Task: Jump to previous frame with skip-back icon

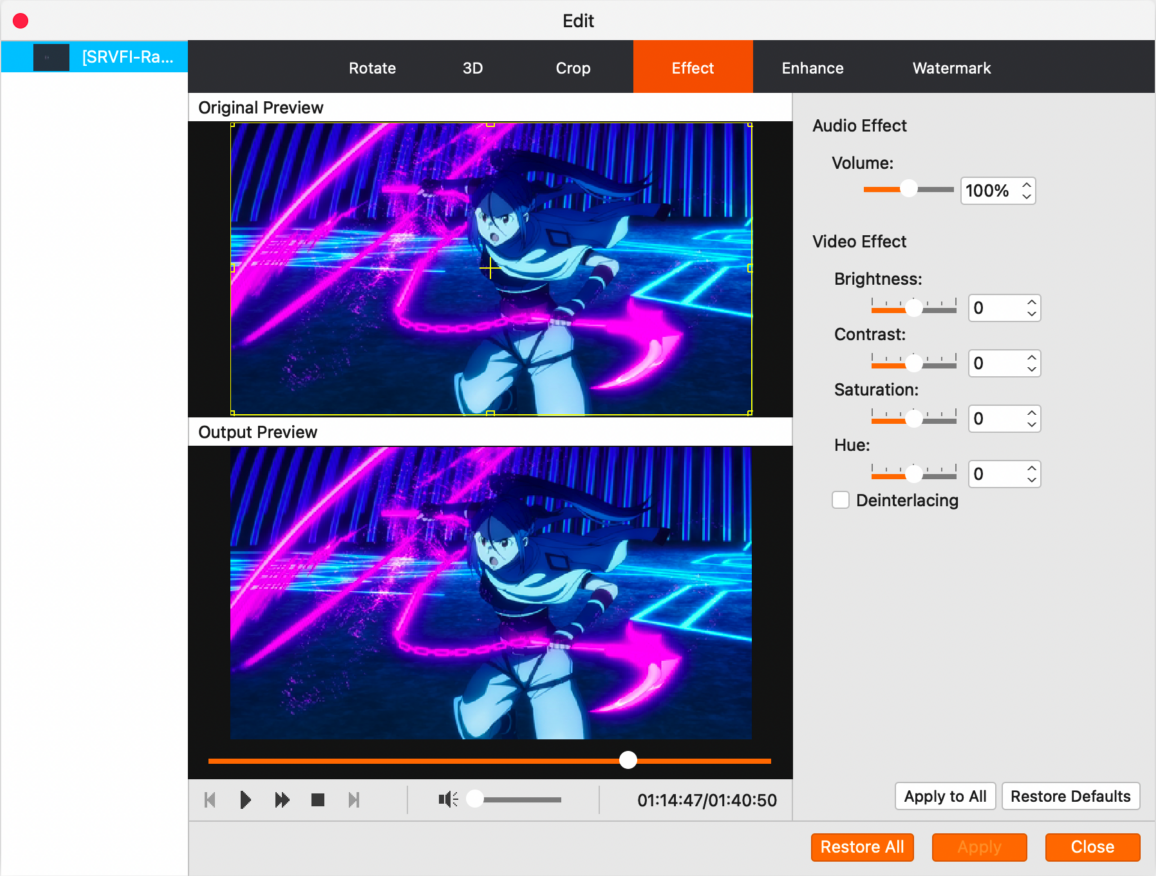Action: [x=210, y=800]
